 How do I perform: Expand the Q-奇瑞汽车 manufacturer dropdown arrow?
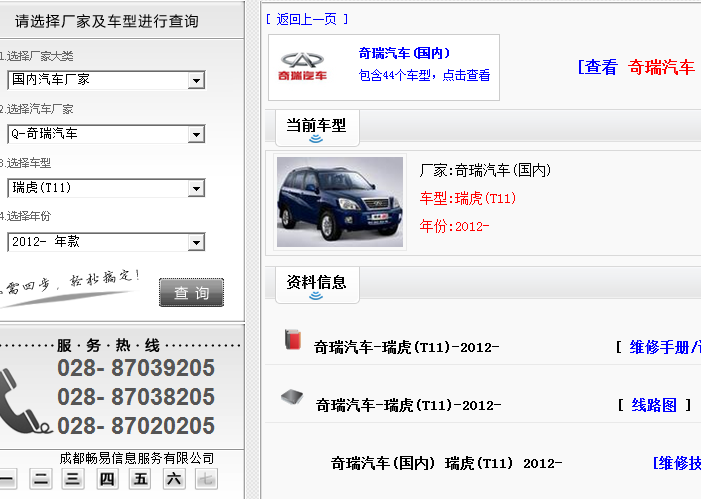tap(196, 134)
